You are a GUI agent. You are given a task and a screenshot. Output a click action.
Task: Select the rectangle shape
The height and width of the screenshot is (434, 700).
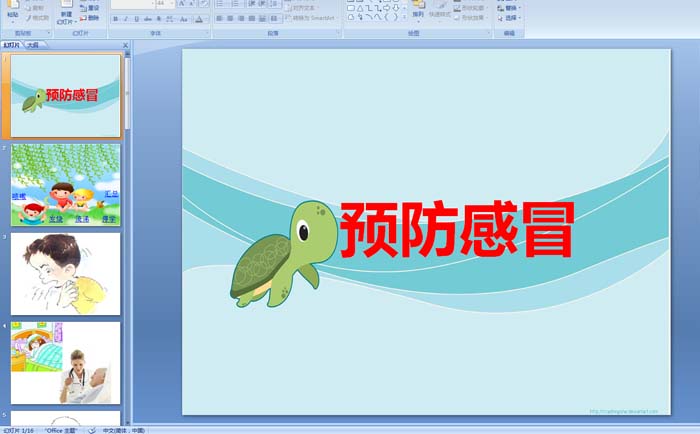(351, 8)
